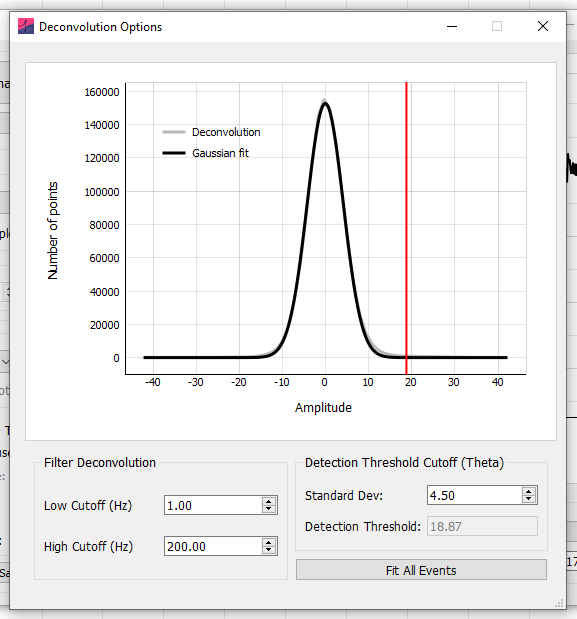Click the peak of the Gaussian curve
The height and width of the screenshot is (619, 577).
point(325,104)
